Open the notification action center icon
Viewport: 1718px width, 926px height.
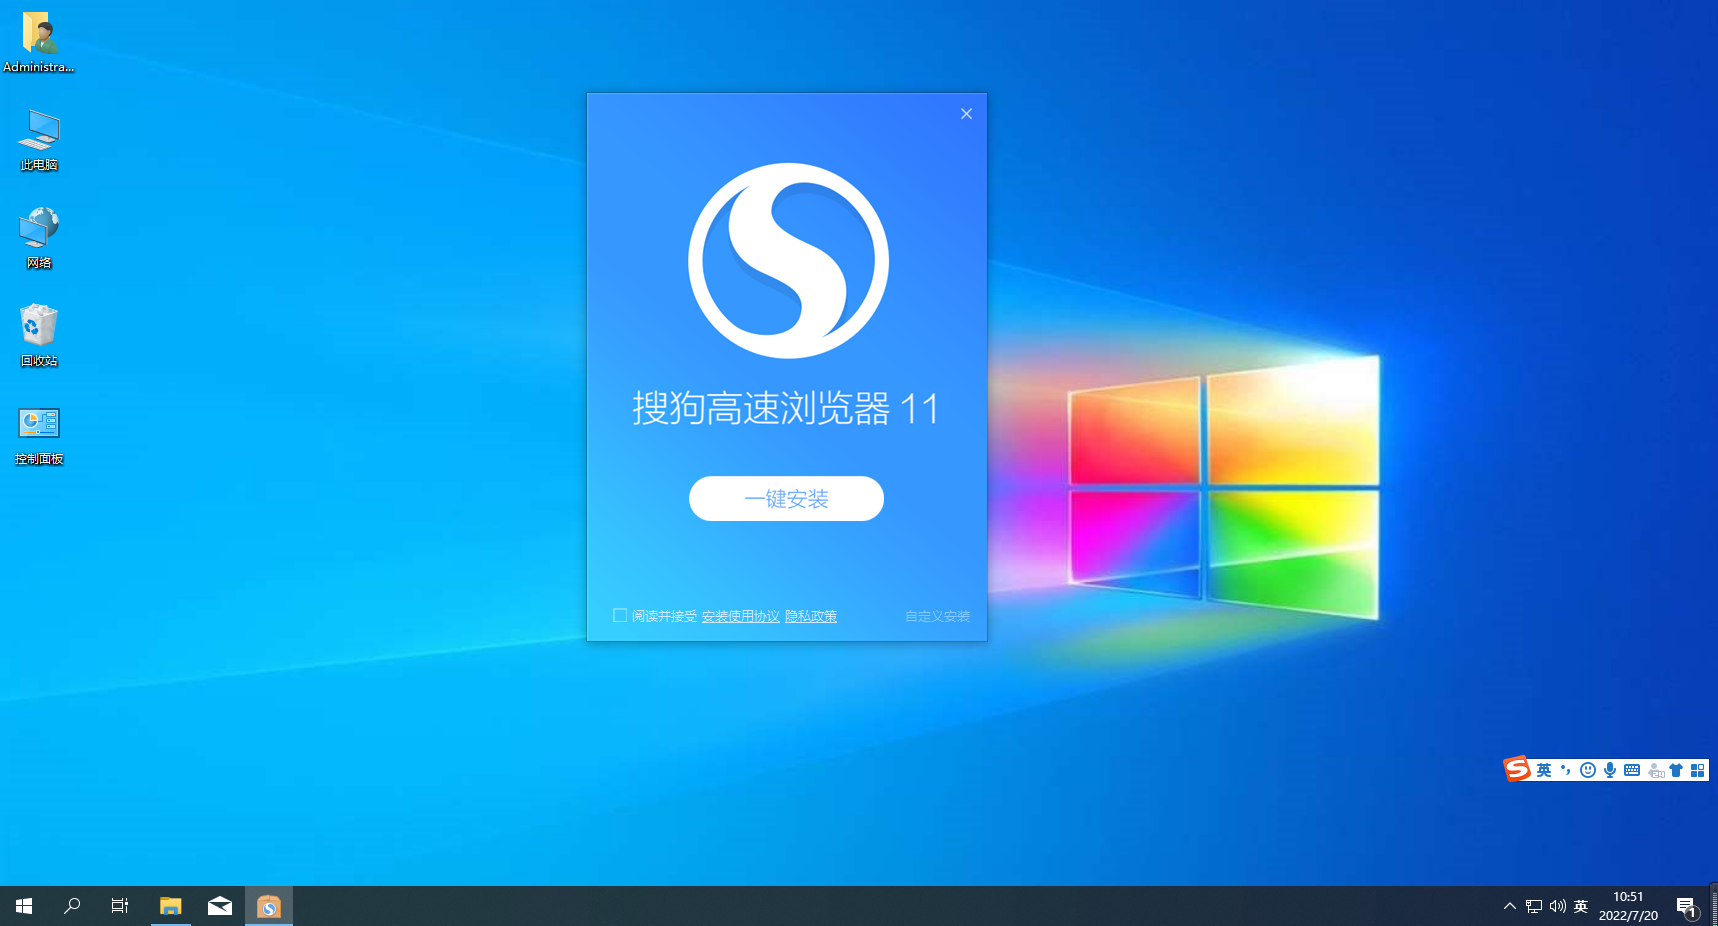tap(1687, 906)
